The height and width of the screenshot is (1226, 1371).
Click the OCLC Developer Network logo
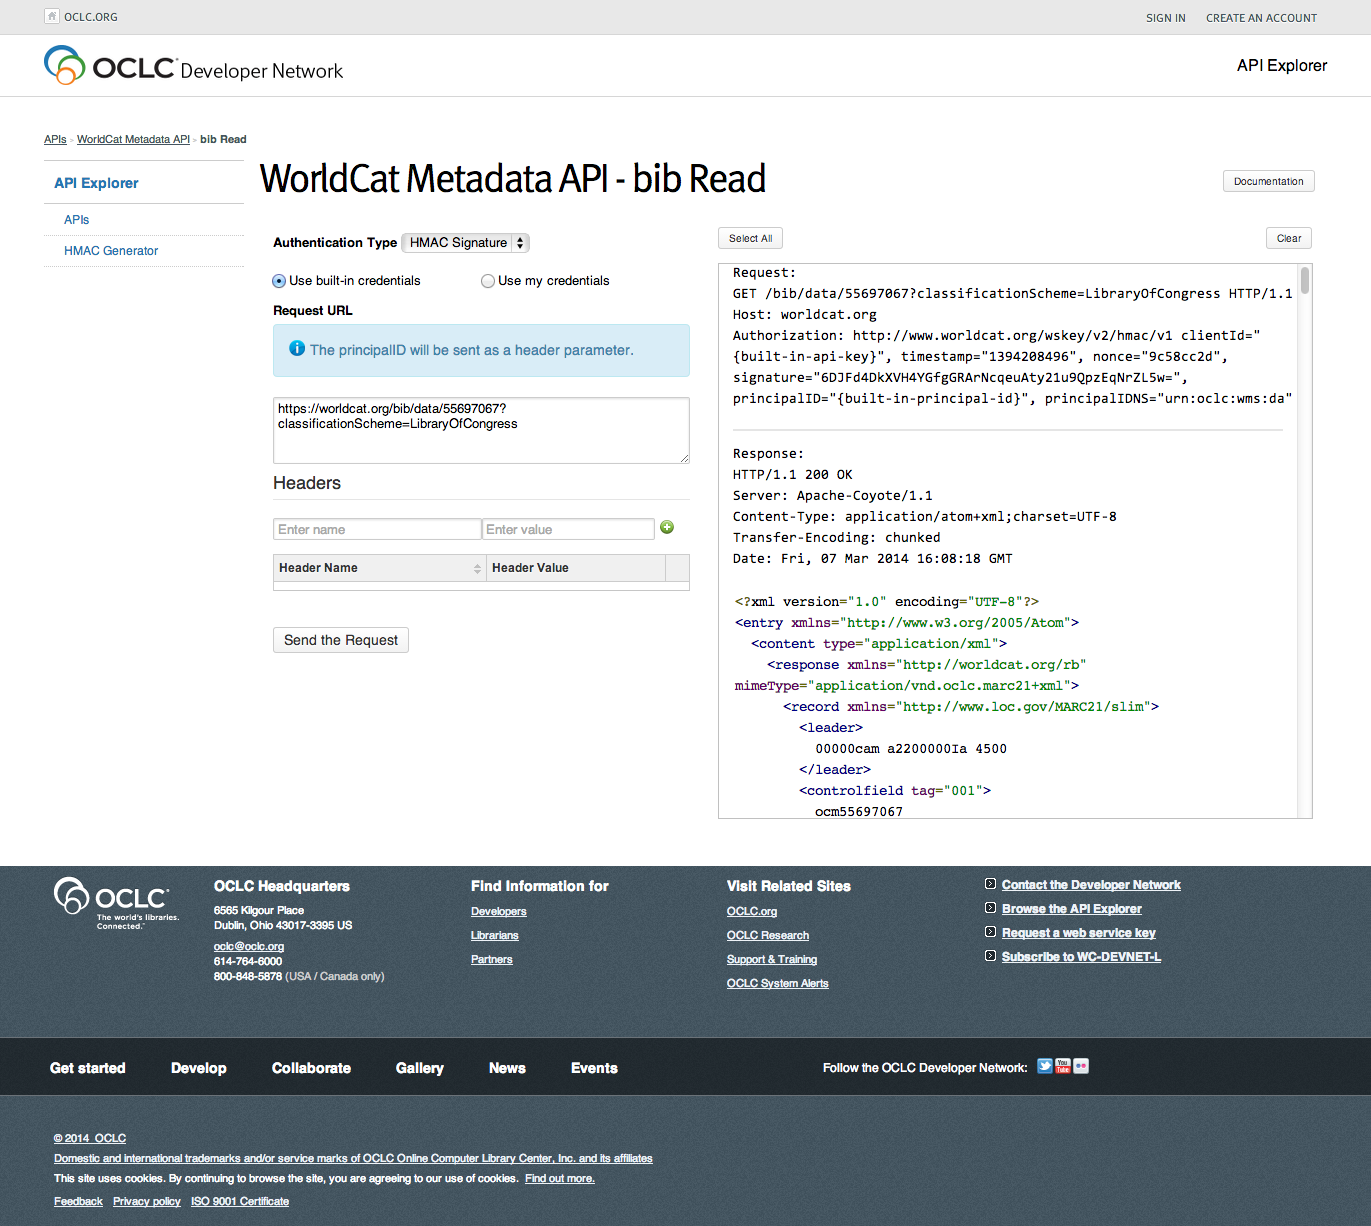(x=194, y=66)
